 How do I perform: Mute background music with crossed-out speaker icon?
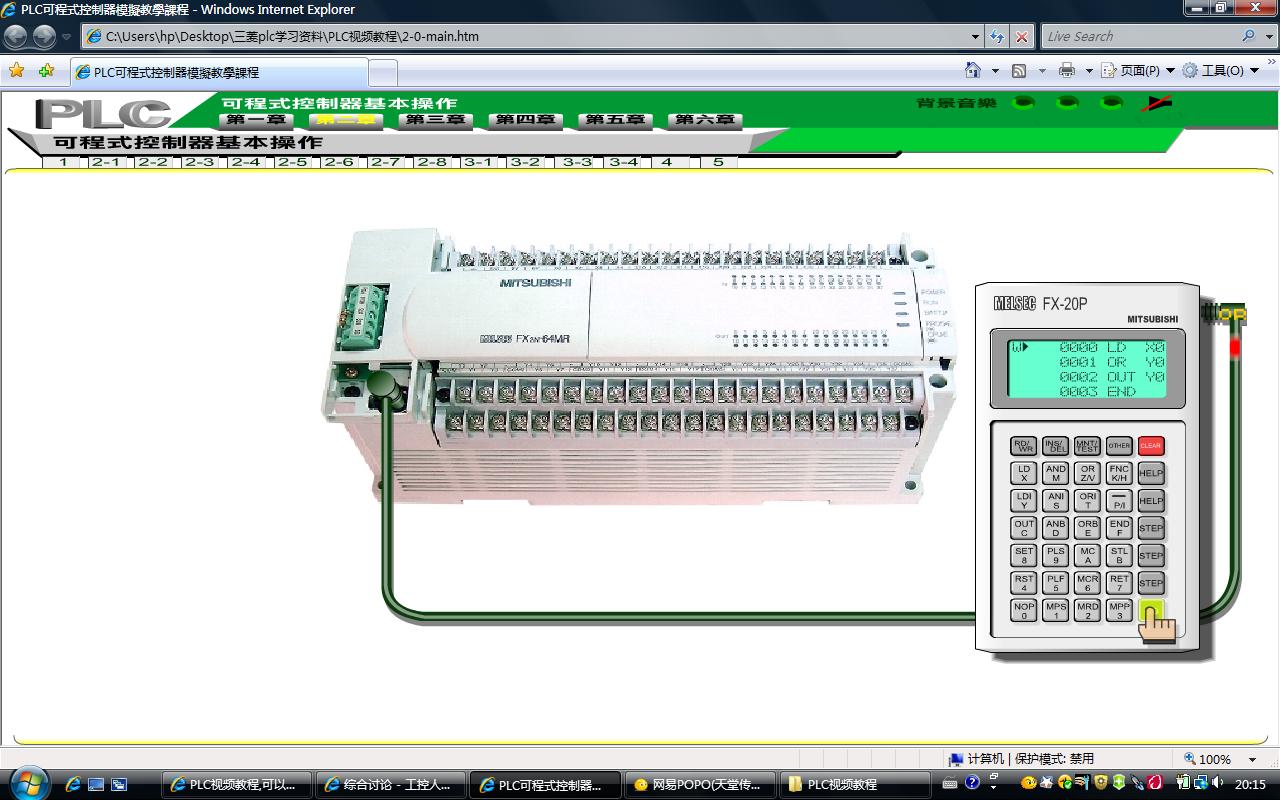[x=1157, y=103]
